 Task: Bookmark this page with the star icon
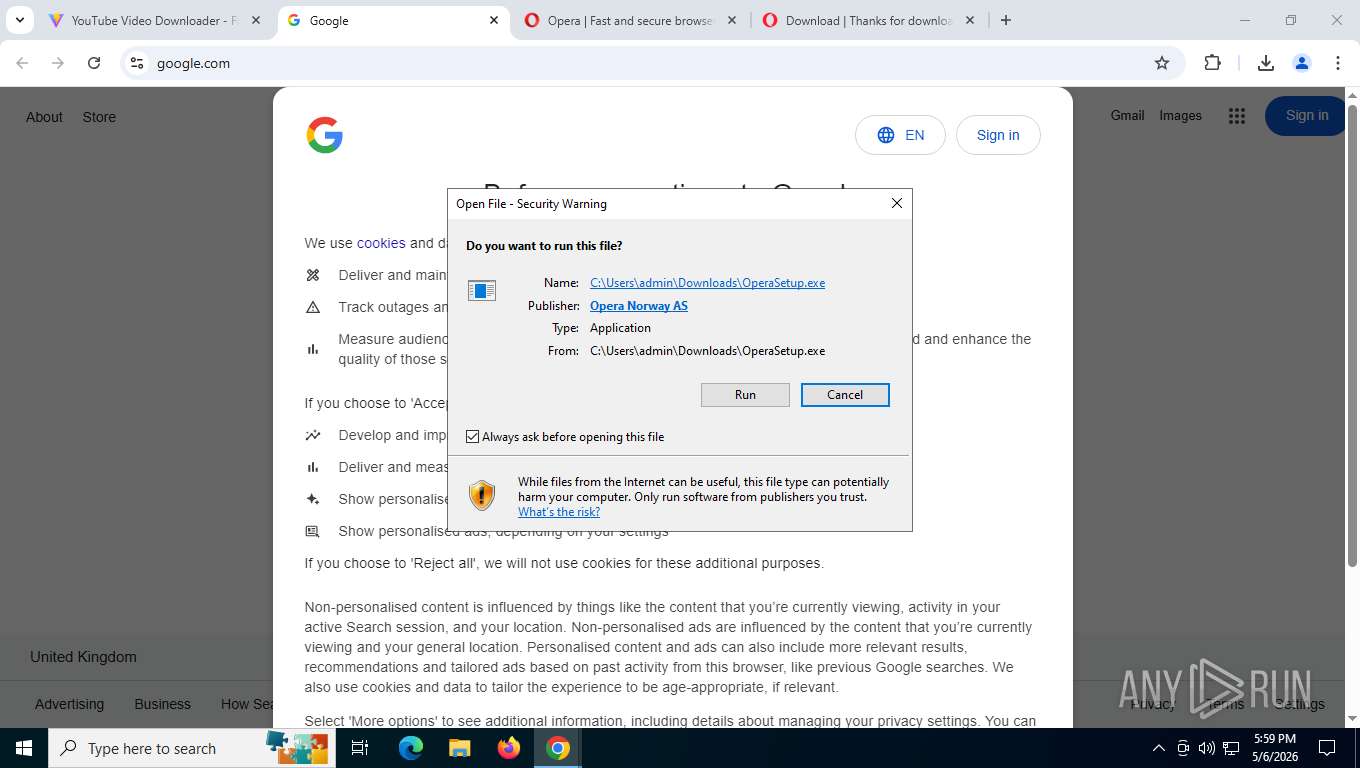[x=1162, y=63]
